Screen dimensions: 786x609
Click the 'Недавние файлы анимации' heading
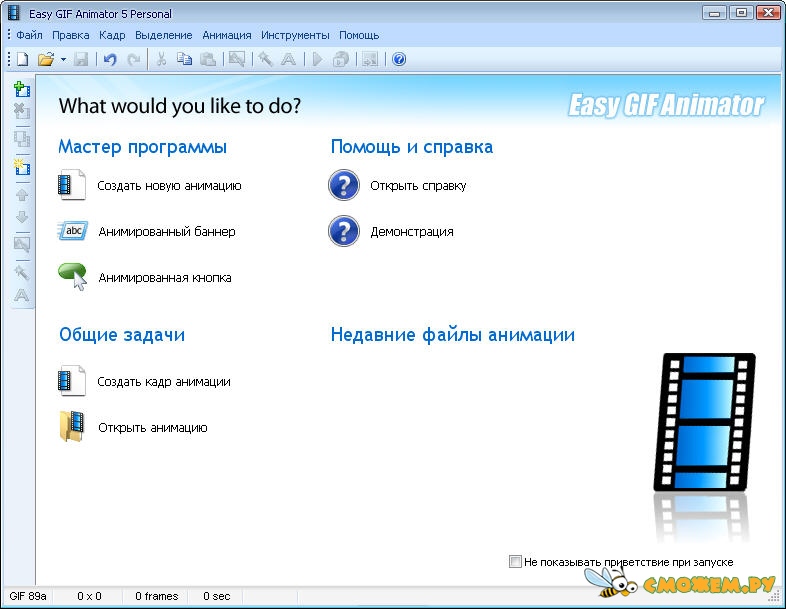pyautogui.click(x=453, y=334)
